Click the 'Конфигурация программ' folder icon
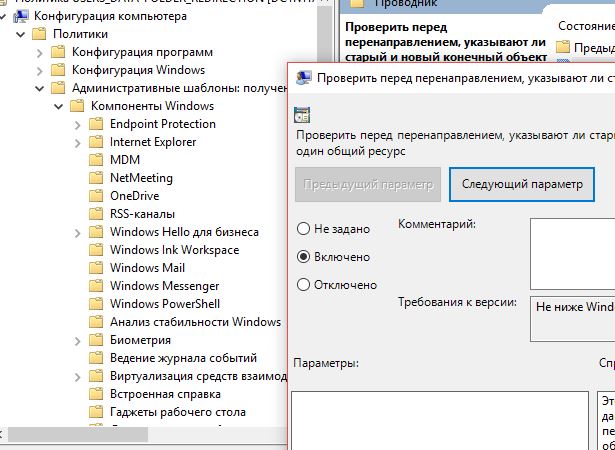This screenshot has width=615, height=450. pyautogui.click(x=58, y=52)
